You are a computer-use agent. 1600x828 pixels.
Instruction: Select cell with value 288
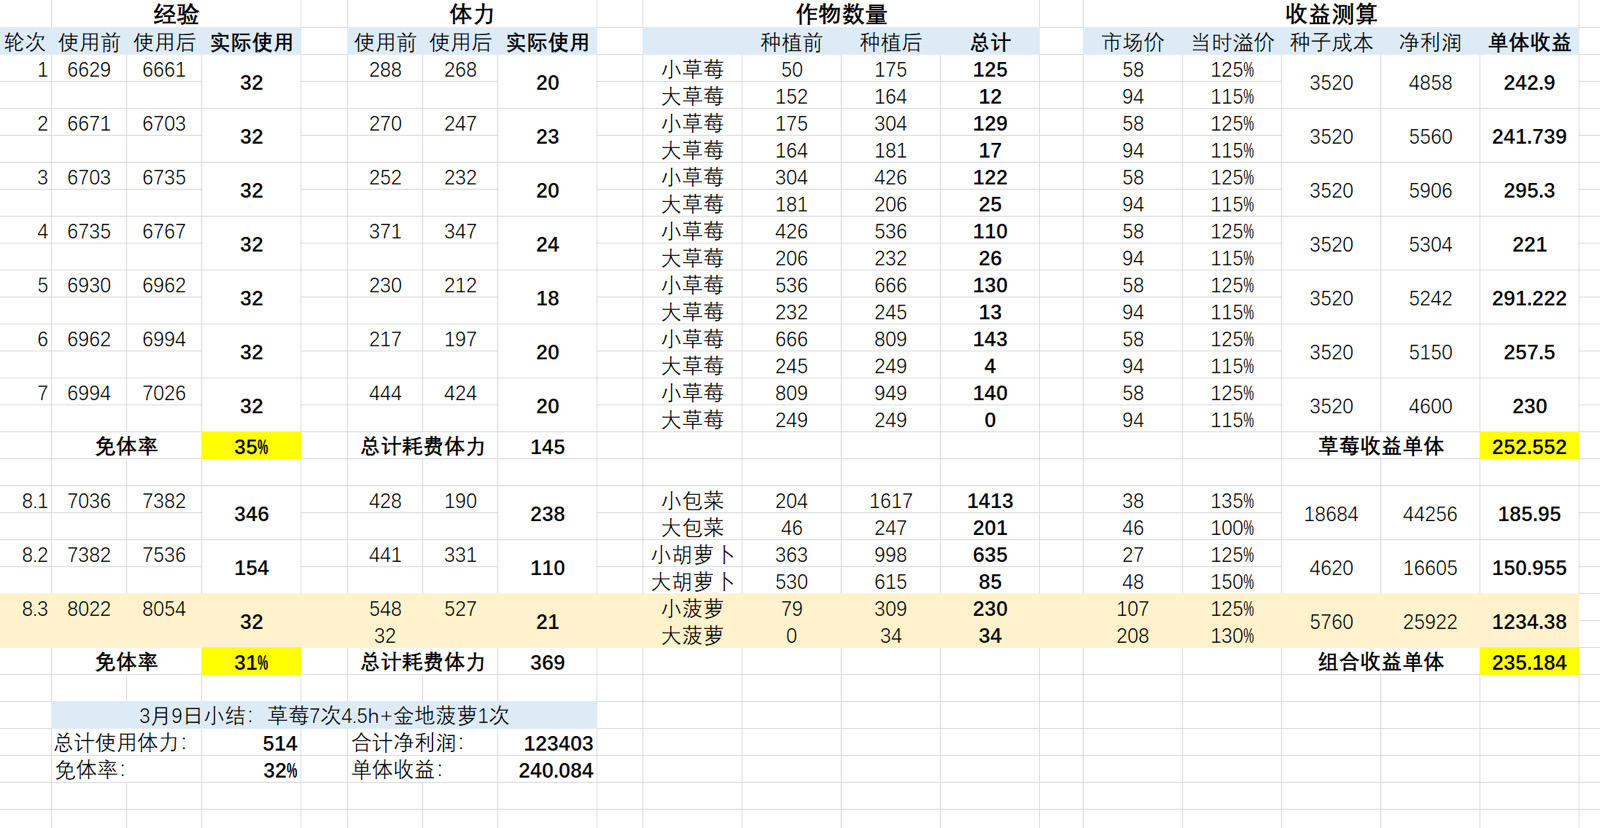coord(385,69)
